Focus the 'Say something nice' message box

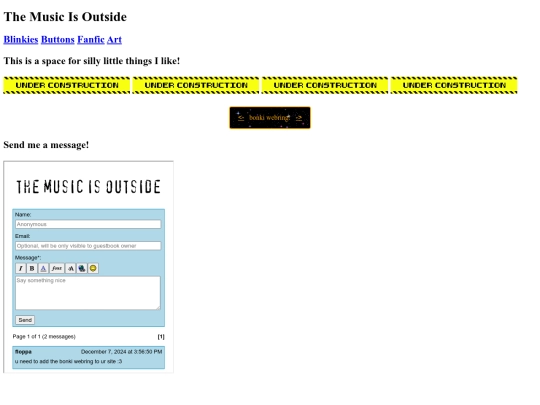point(88,293)
